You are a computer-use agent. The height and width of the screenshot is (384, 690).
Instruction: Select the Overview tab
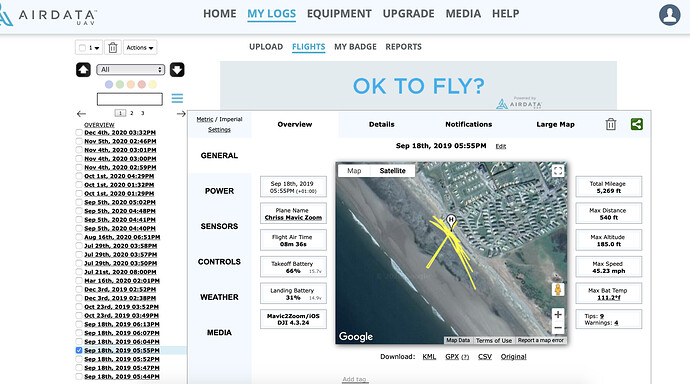tap(295, 124)
